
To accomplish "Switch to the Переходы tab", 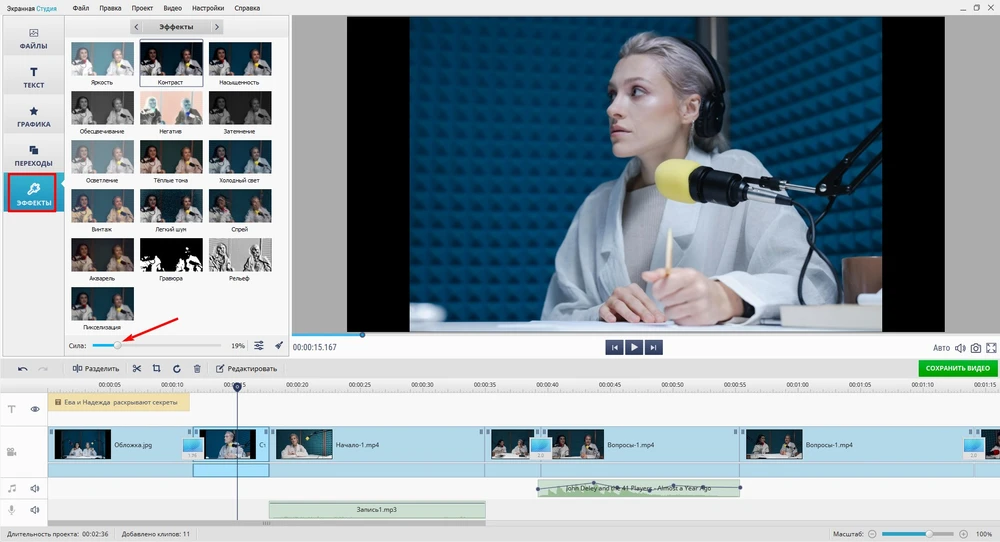I will click(33, 155).
